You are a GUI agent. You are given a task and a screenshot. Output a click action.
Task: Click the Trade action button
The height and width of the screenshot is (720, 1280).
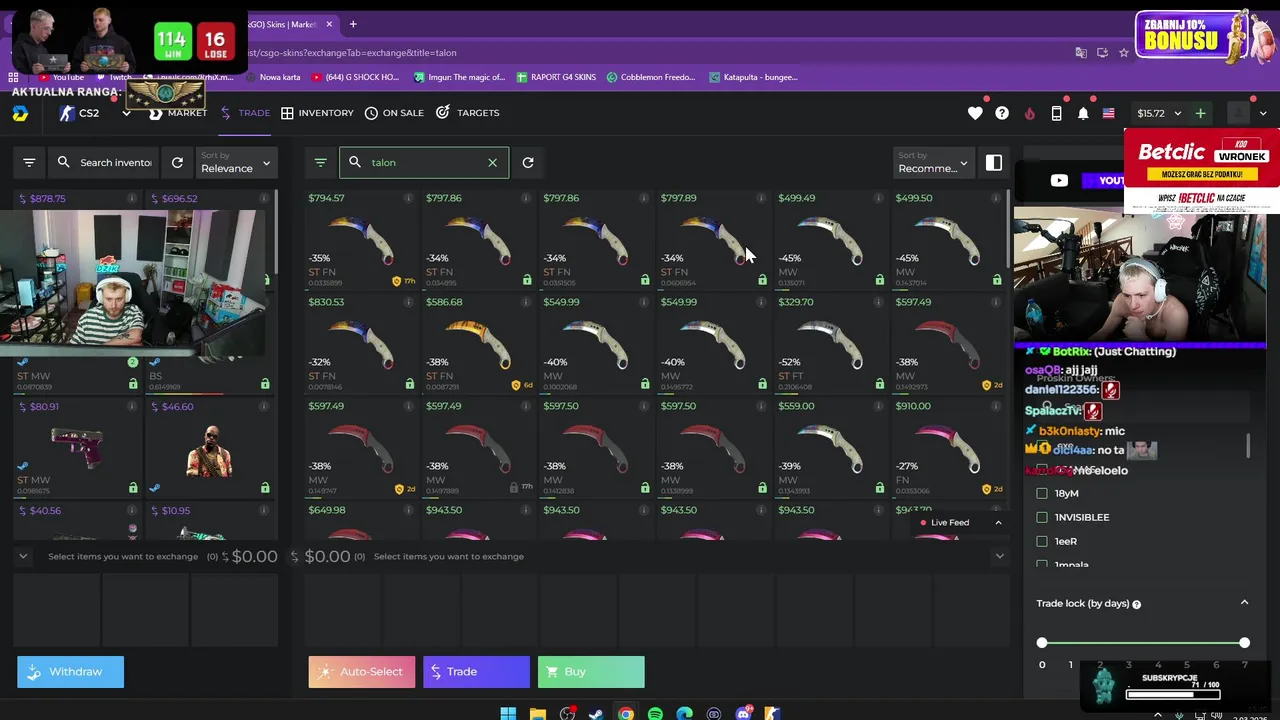point(476,672)
